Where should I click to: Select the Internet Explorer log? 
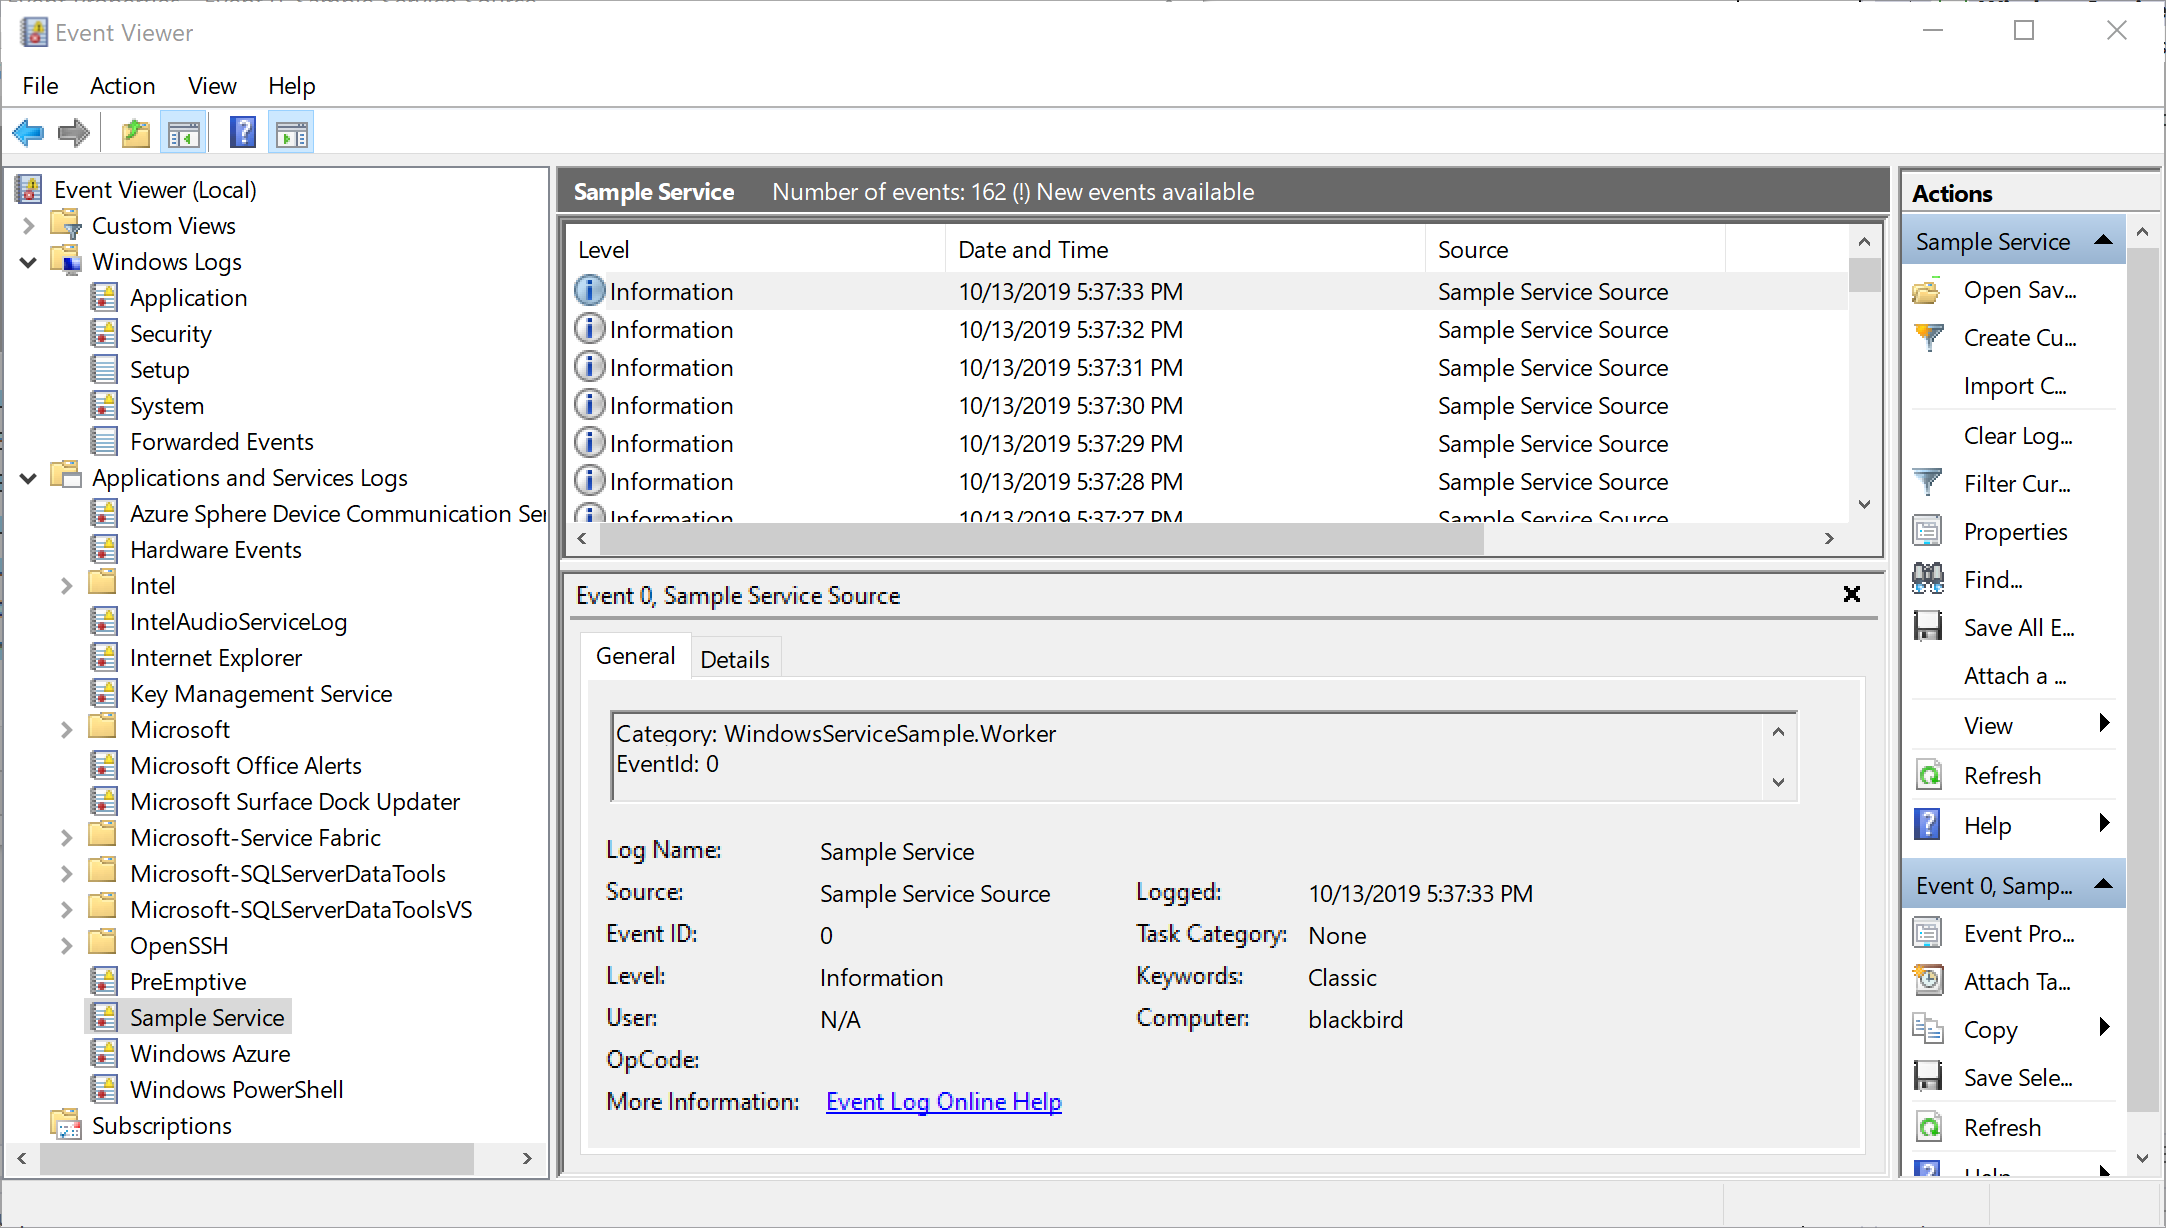[216, 658]
